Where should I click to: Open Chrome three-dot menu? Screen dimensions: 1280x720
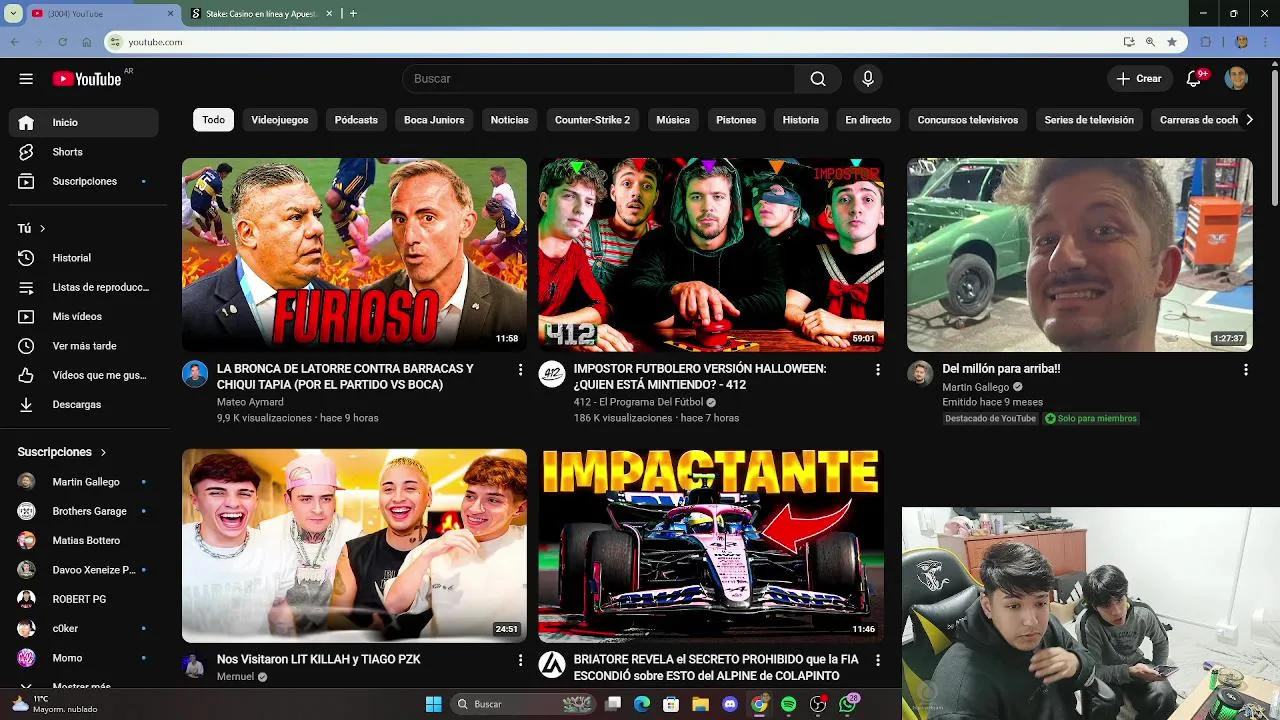[1266, 42]
